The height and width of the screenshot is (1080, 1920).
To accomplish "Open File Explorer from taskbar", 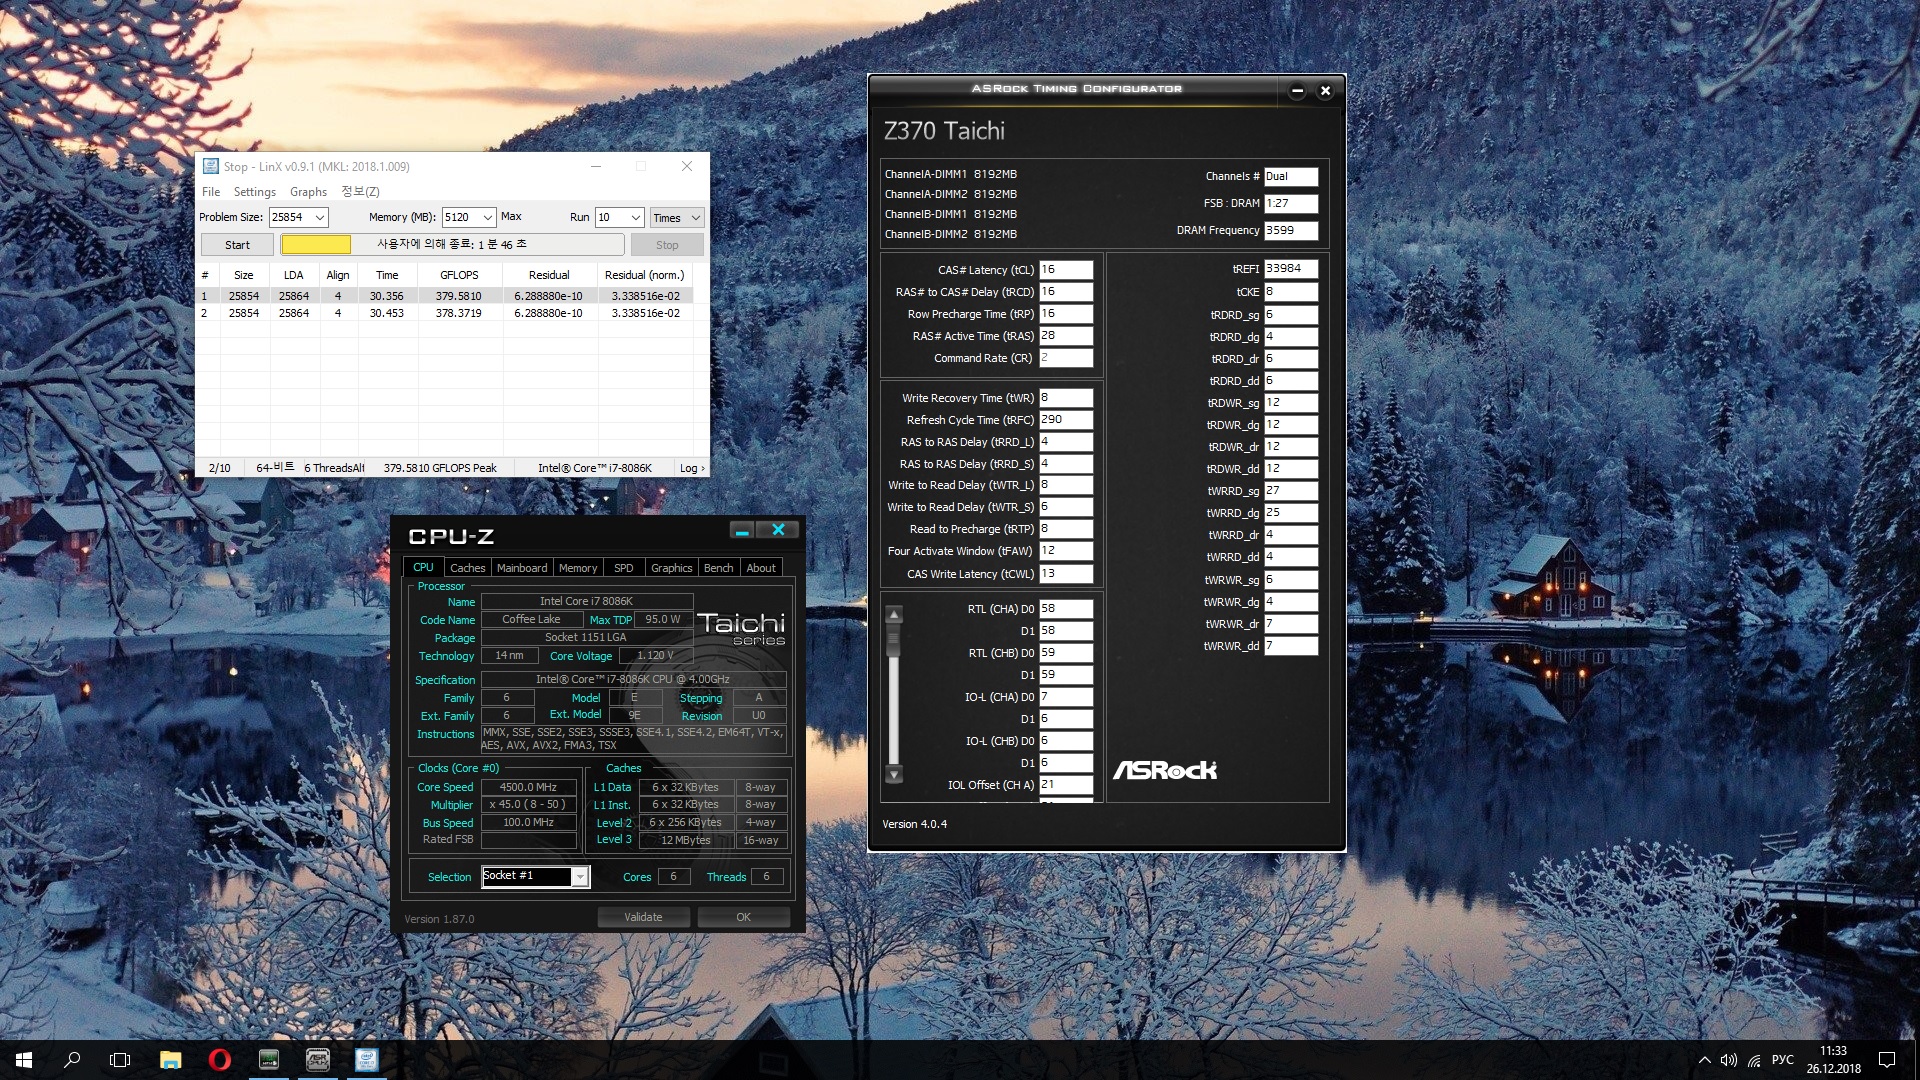I will point(170,1060).
